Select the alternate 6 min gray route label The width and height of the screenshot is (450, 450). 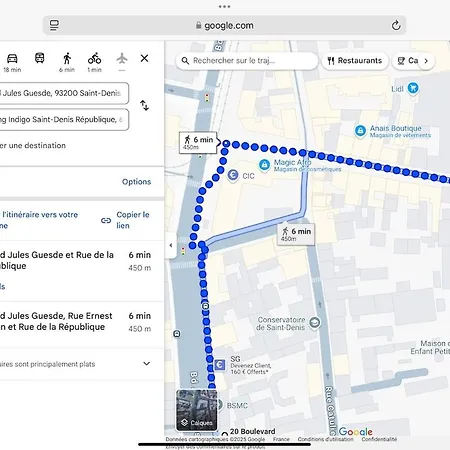point(296,234)
